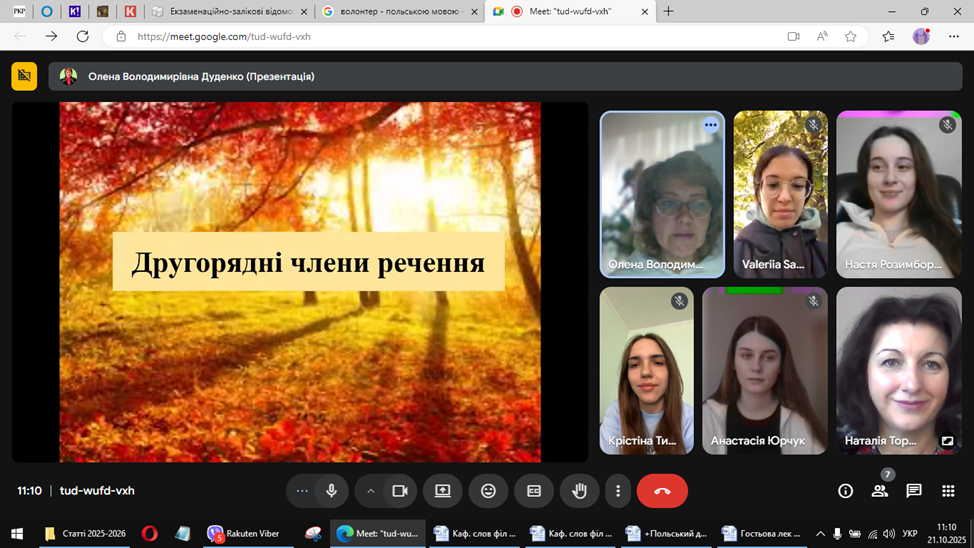Expand video settings chevron arrow
The image size is (974, 548).
(370, 491)
